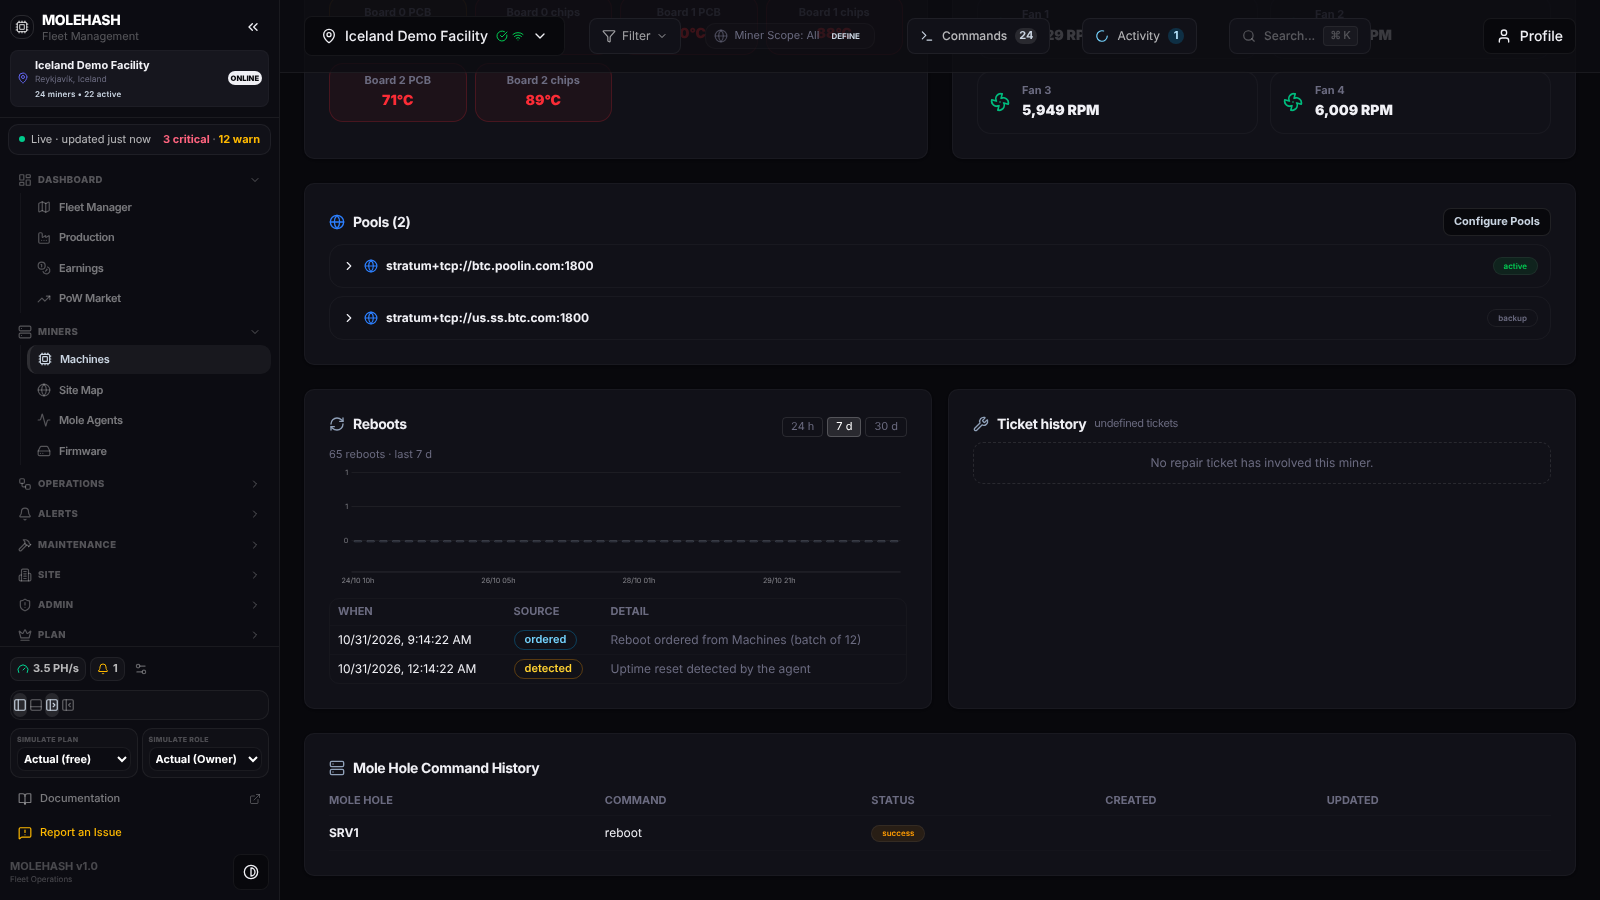Click the MOLEHASH logo icon
This screenshot has height=900, width=1600.
[22, 27]
